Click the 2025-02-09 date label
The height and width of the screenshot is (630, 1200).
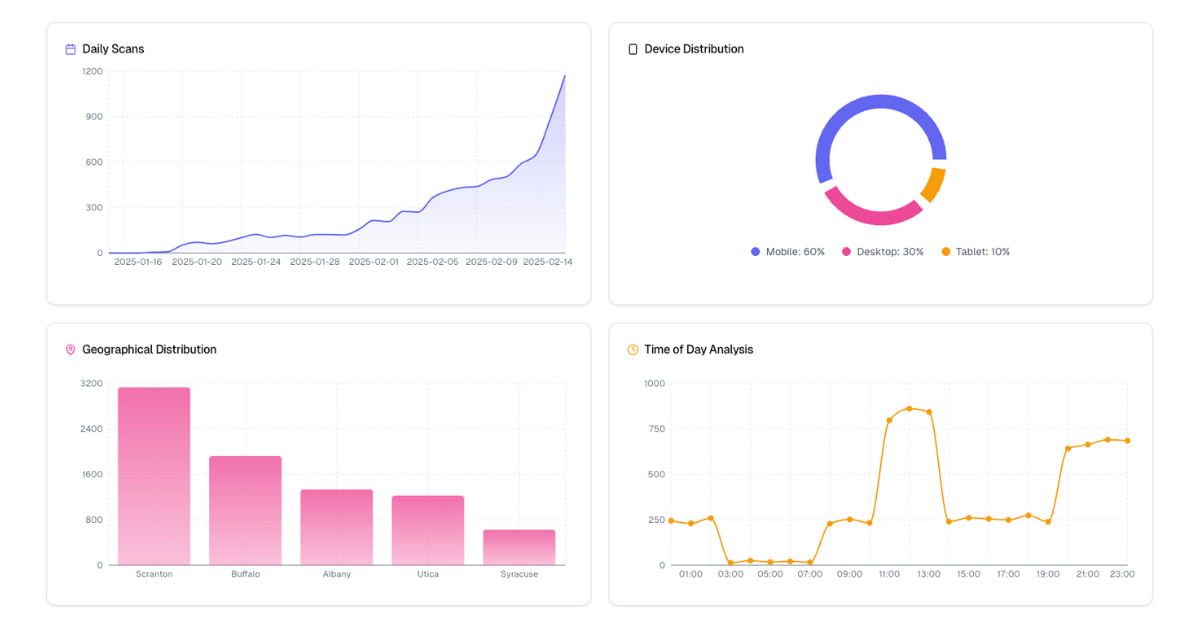click(492, 262)
